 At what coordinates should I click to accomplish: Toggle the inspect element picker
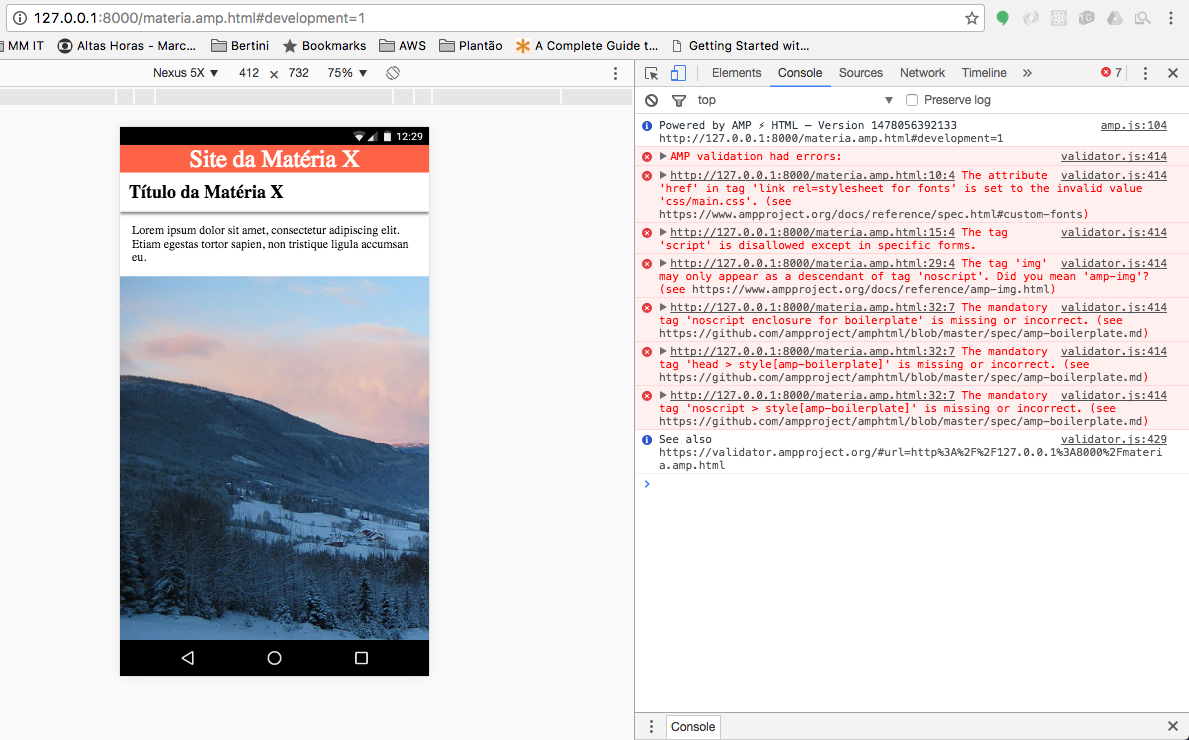coord(651,73)
